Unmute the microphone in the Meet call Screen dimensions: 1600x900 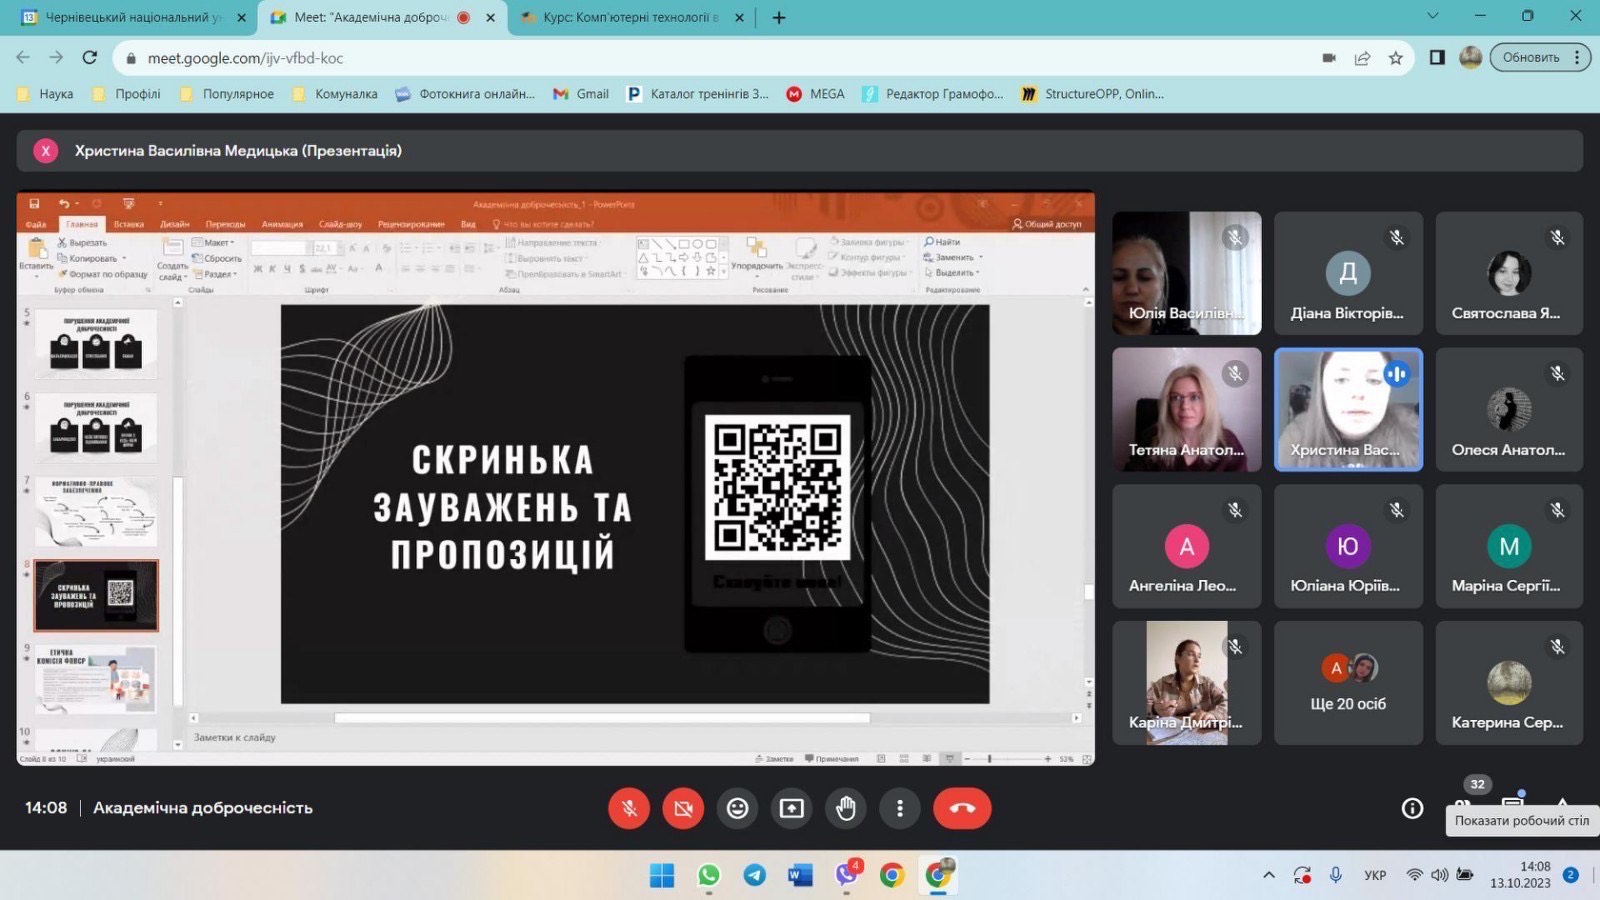pyautogui.click(x=629, y=808)
